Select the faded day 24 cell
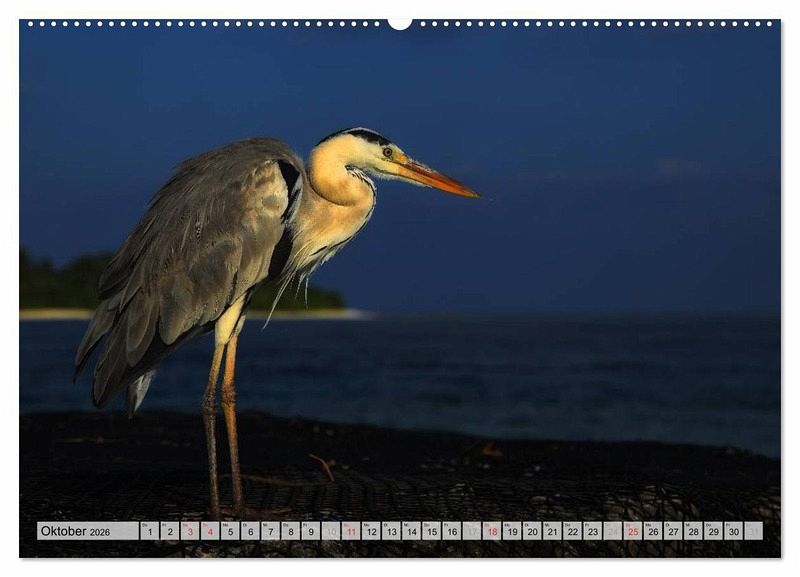Viewport: 800px width, 577px height. (x=612, y=531)
